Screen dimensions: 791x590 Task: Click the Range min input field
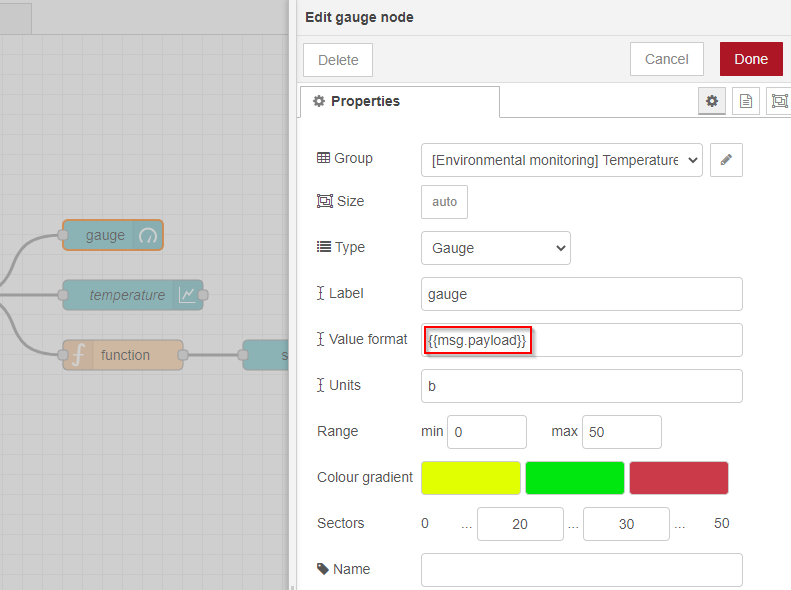487,432
